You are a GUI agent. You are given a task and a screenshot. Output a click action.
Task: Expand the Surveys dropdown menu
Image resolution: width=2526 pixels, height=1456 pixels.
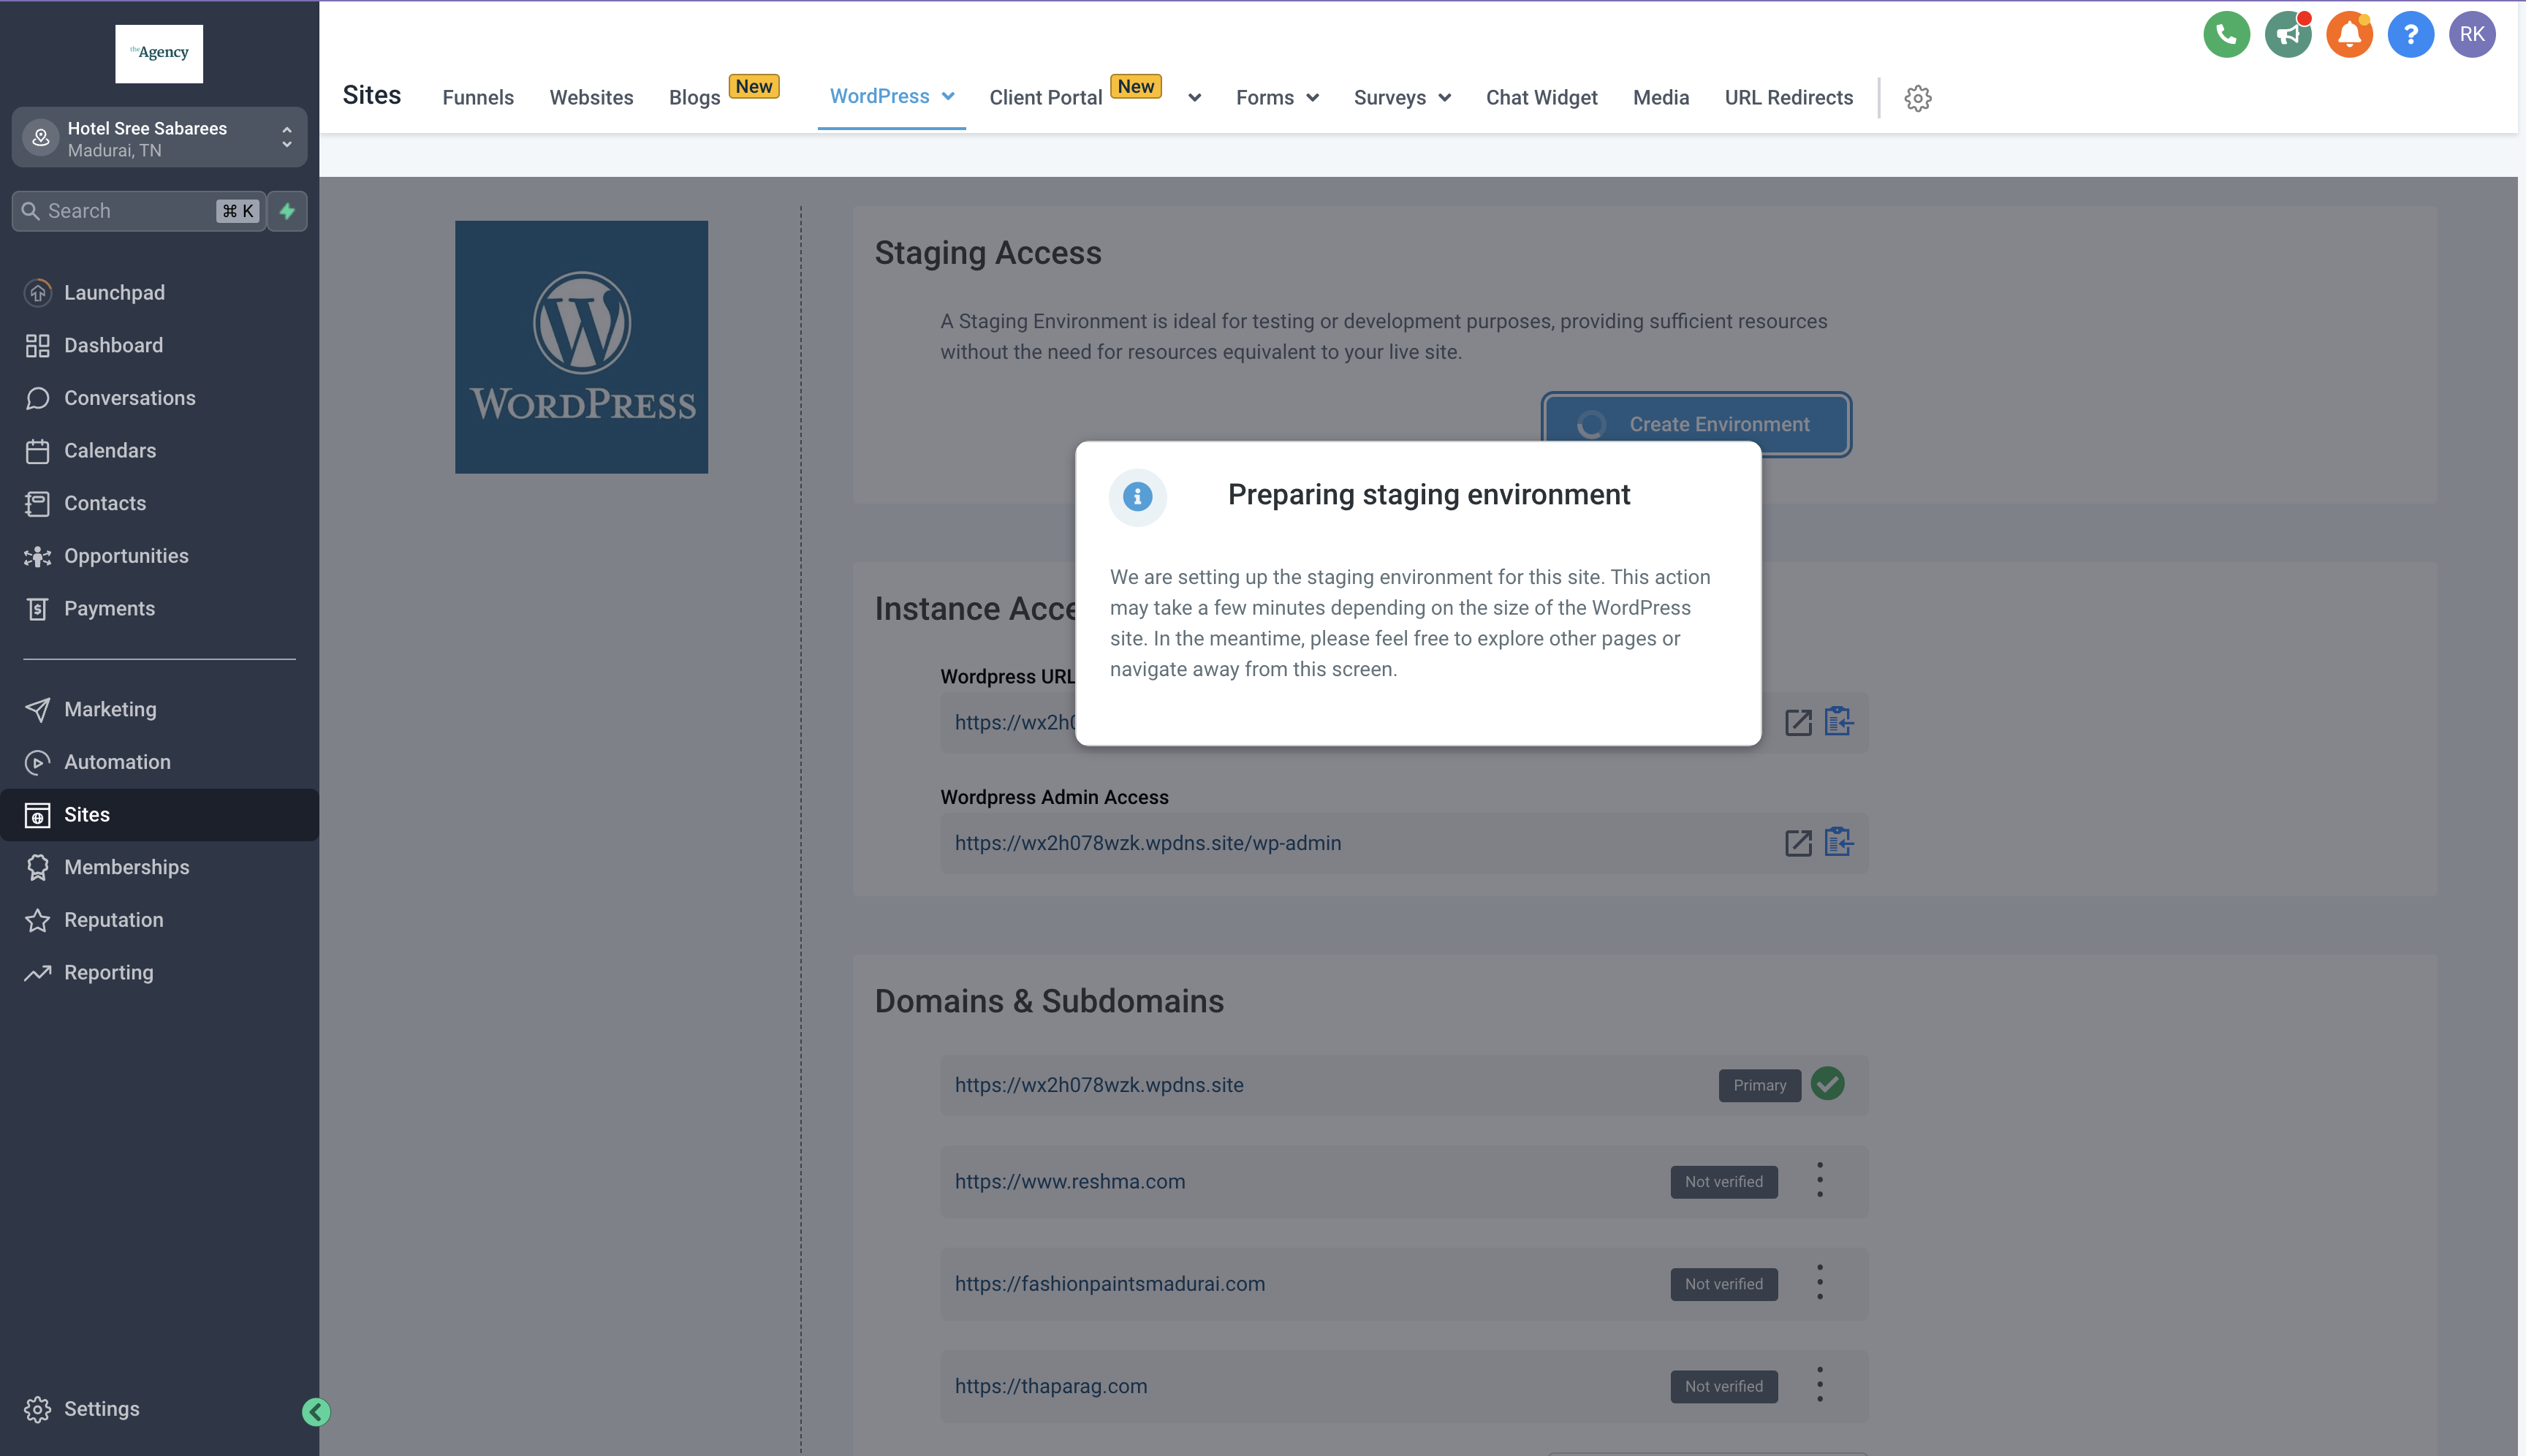tap(1401, 98)
